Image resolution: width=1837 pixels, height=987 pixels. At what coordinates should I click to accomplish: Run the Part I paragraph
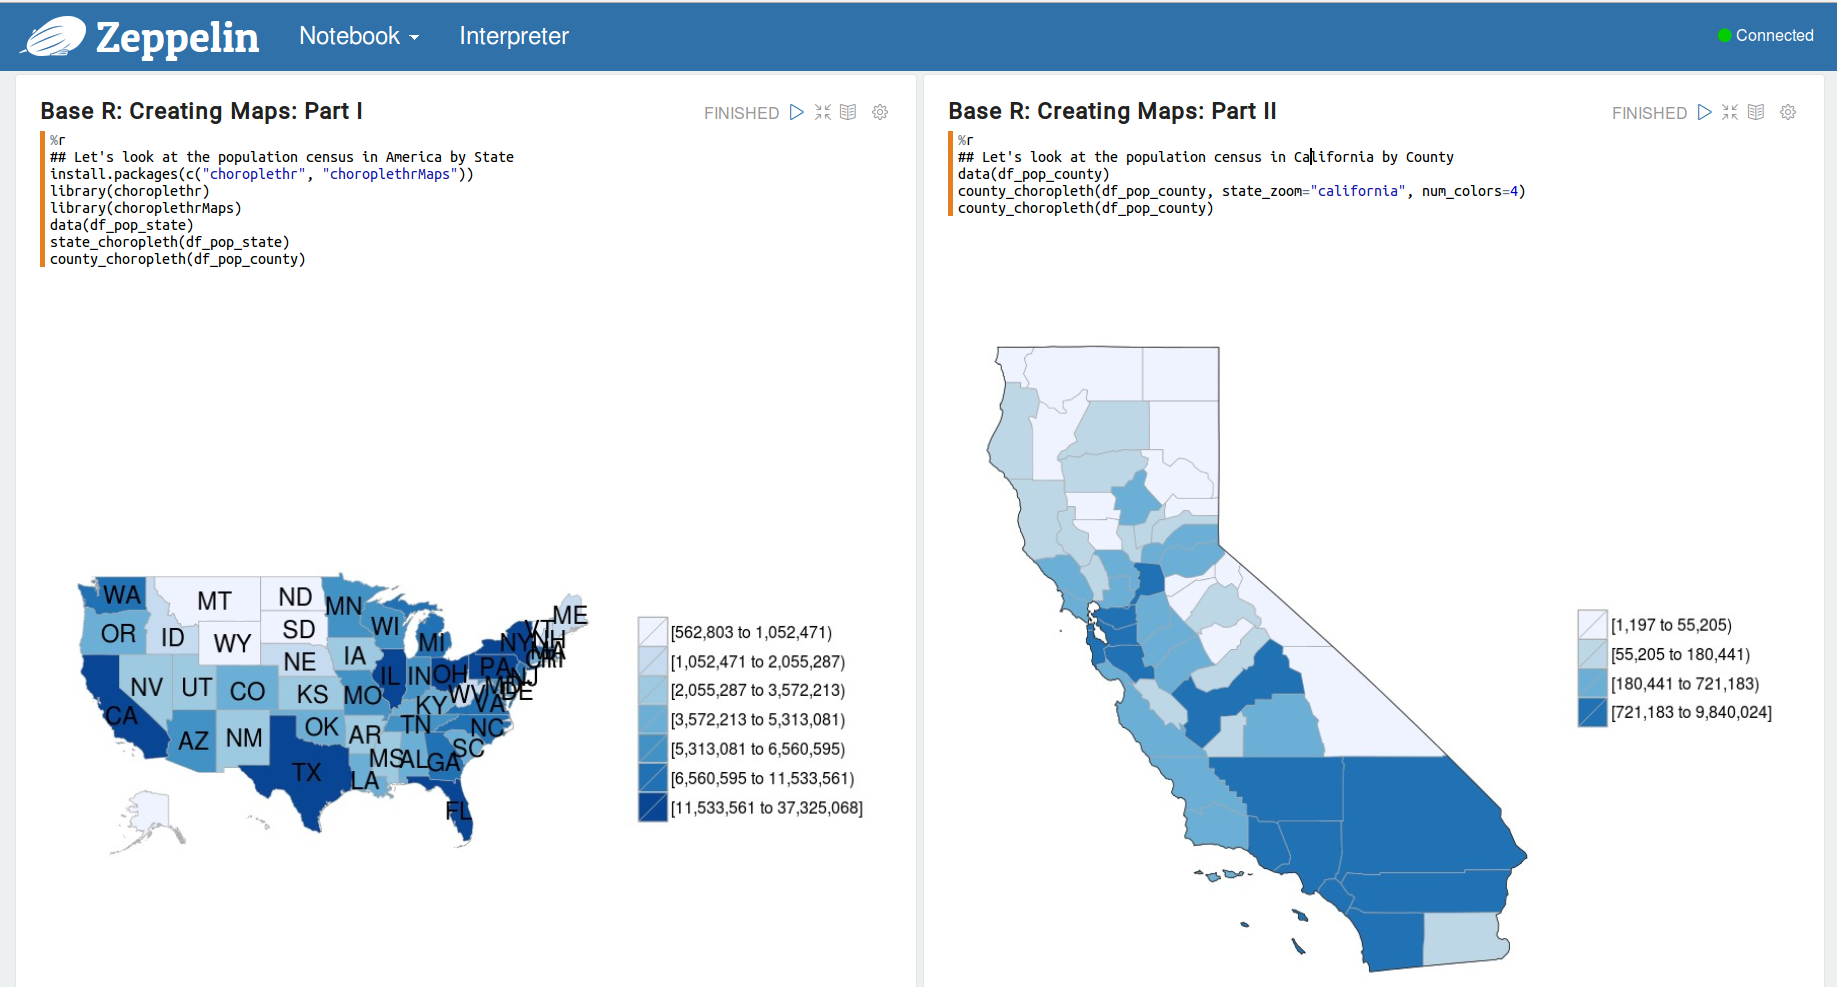(x=796, y=112)
